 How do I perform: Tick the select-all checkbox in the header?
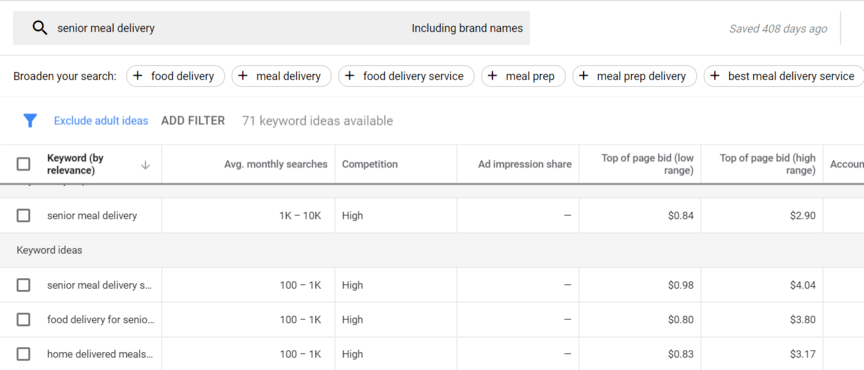tap(23, 164)
